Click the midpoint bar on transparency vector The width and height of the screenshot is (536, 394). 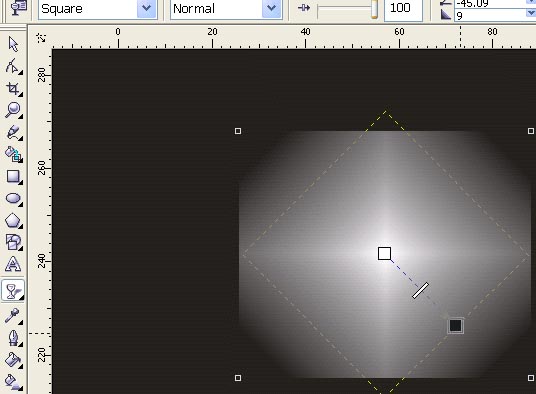(420, 290)
